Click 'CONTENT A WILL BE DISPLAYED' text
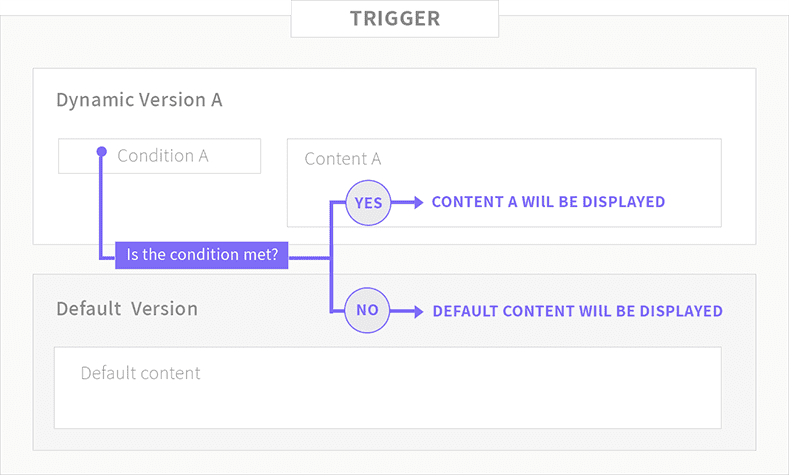This screenshot has width=789, height=475. point(548,202)
